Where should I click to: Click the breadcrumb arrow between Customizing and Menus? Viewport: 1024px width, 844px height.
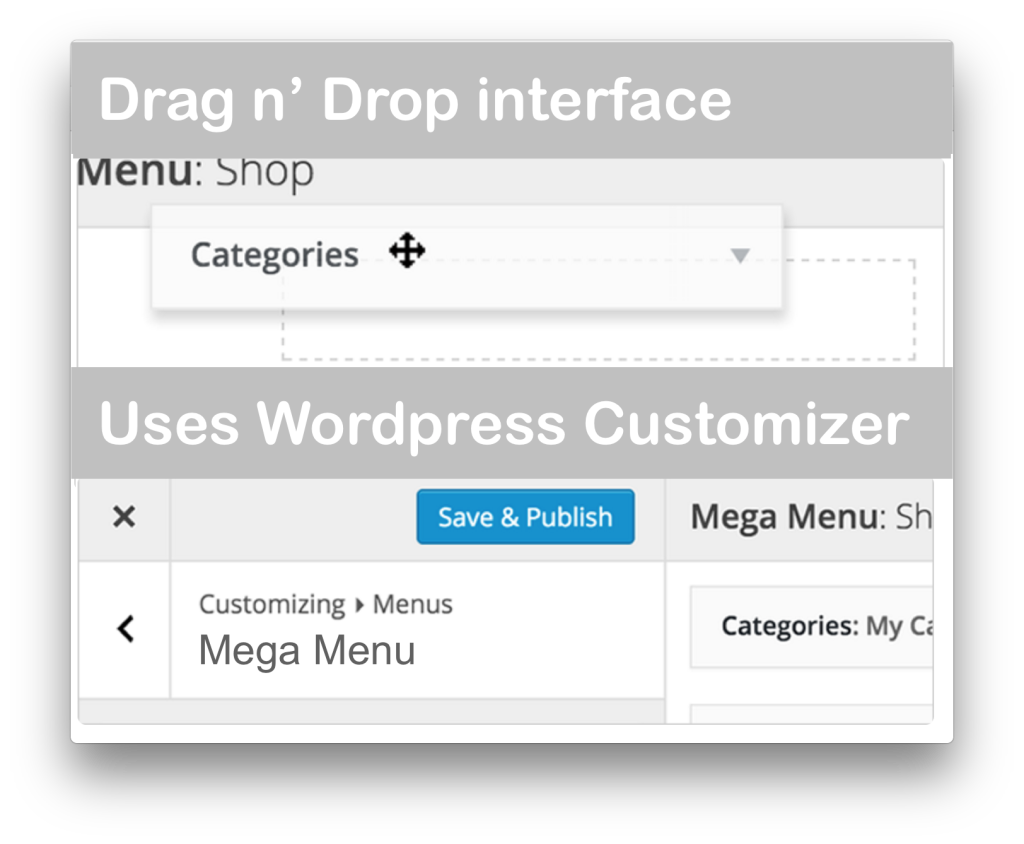[361, 604]
